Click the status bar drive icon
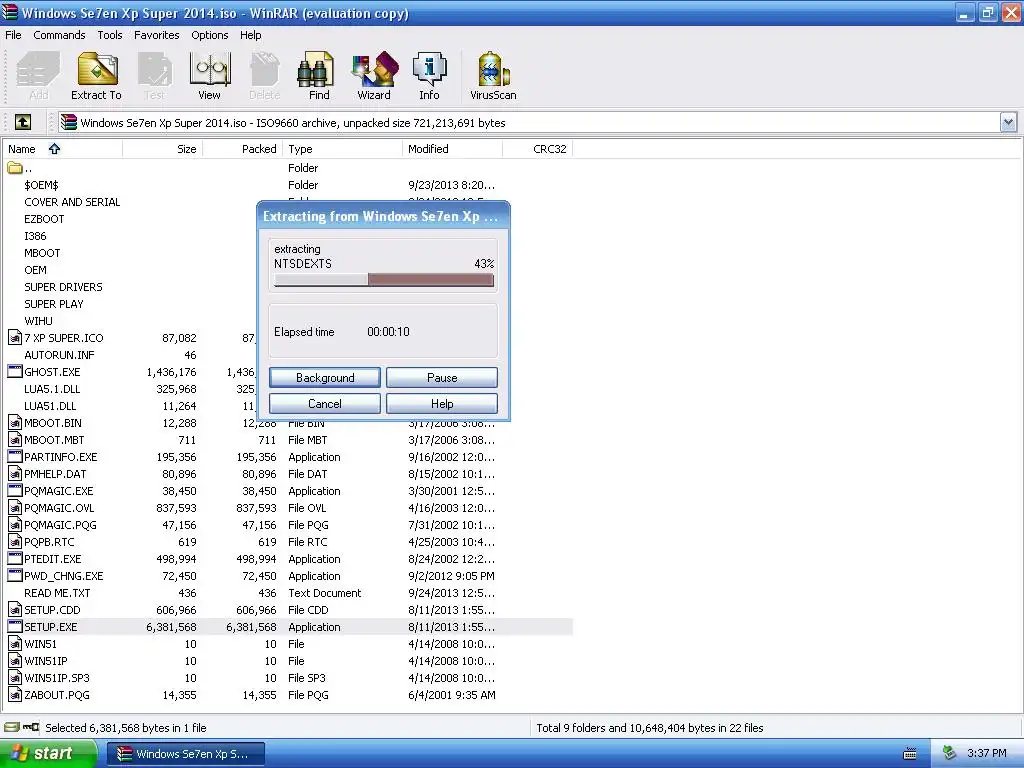Viewport: 1024px width, 768px height. point(12,727)
